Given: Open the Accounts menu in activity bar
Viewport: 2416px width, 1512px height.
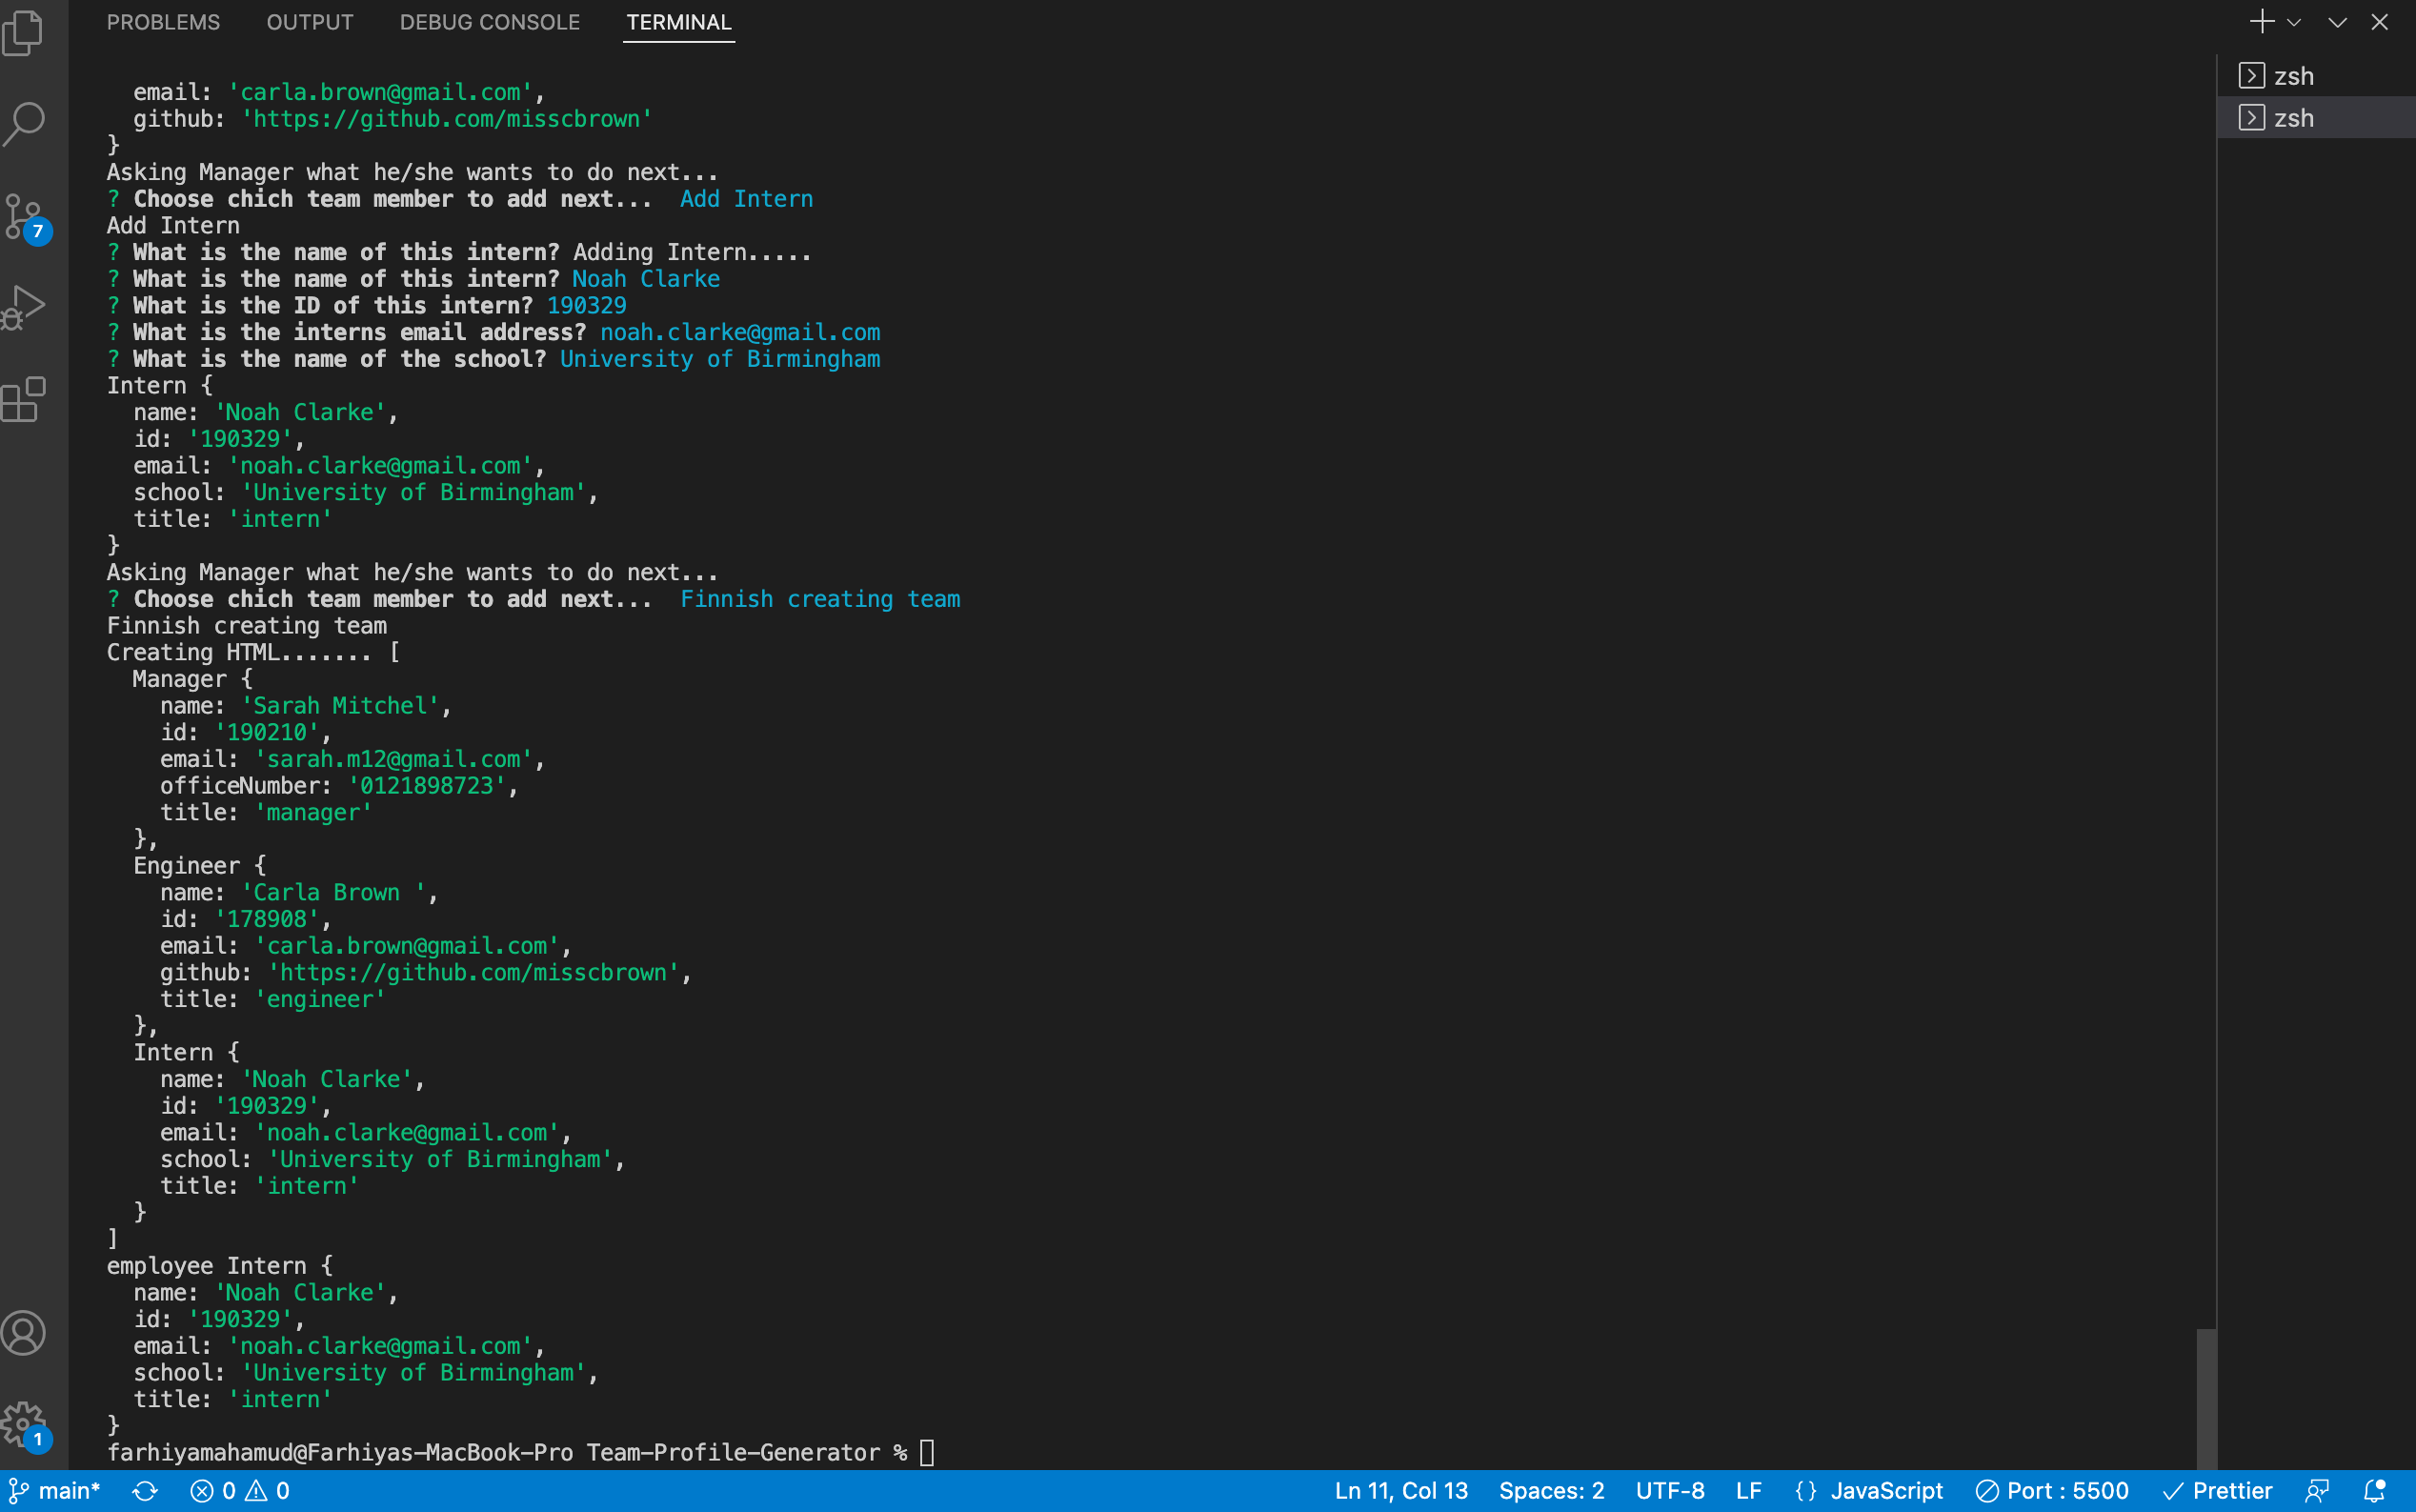Looking at the screenshot, I should 24,1332.
